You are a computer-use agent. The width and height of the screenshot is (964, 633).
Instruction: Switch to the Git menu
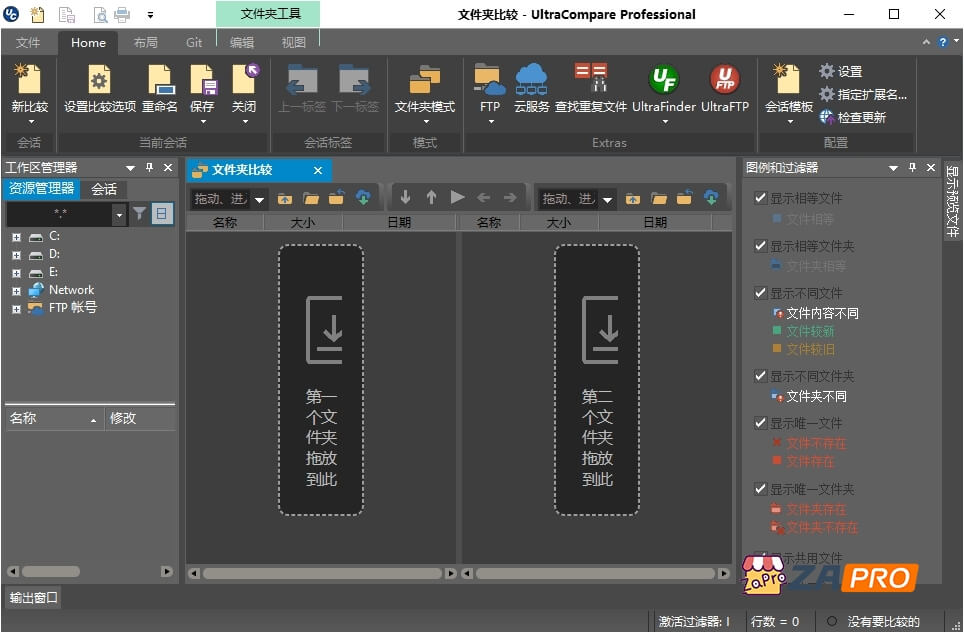point(194,42)
